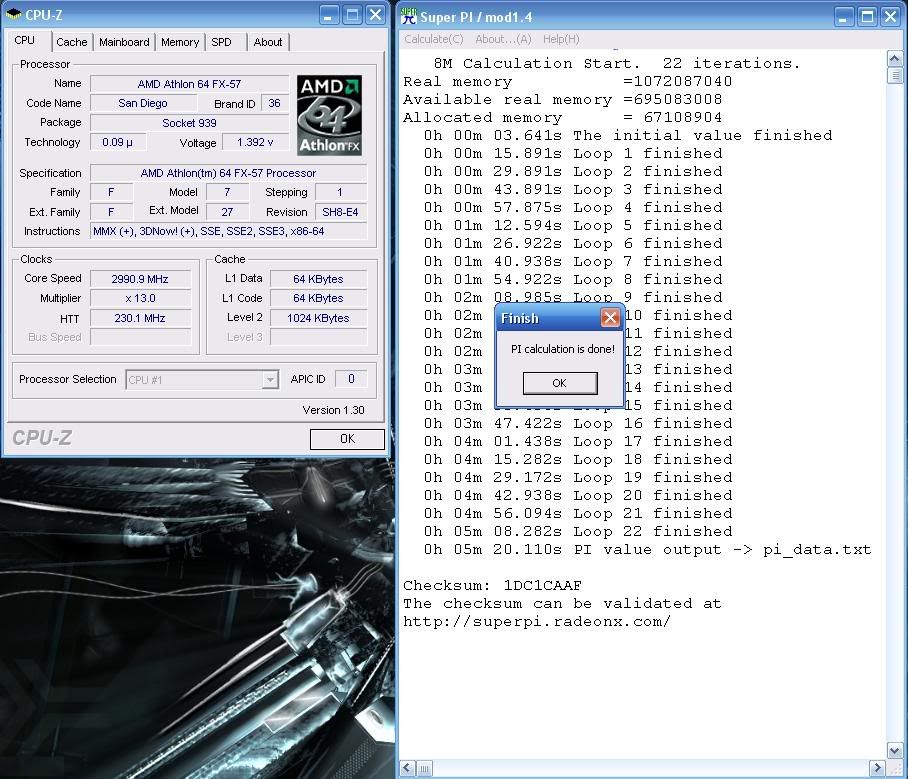Click the right arrow of Super PI horizontal scrollbar
The image size is (908, 779).
[x=877, y=768]
